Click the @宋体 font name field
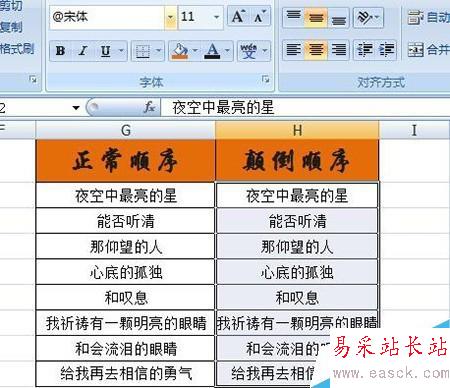 coord(108,17)
